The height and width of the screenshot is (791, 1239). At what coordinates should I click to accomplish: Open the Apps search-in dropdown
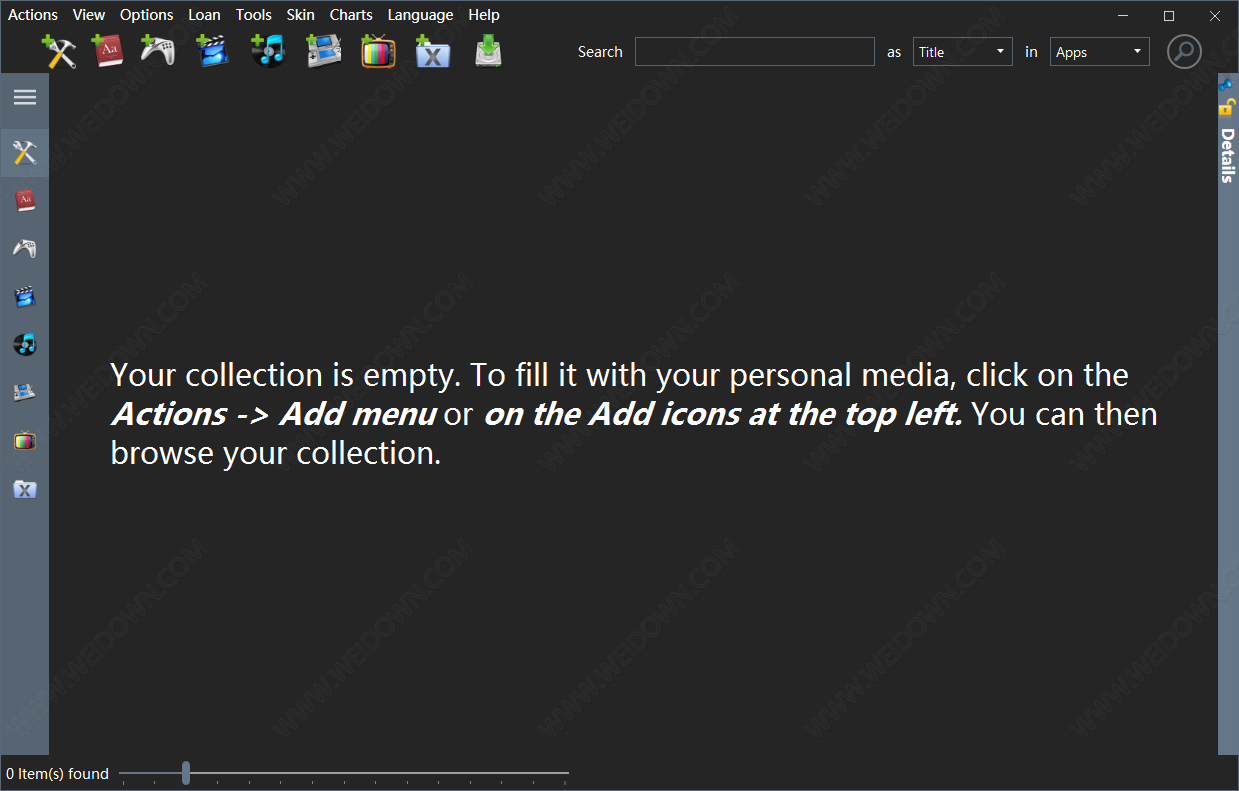[x=1099, y=52]
